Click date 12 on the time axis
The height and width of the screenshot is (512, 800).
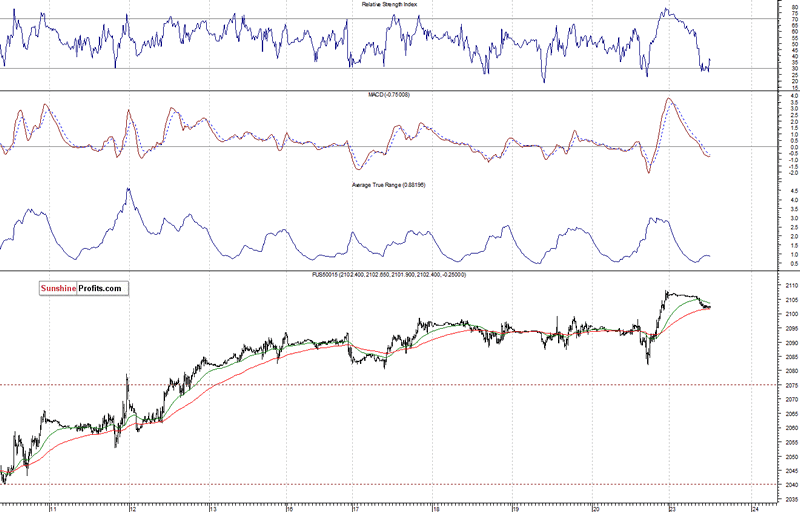132,506
